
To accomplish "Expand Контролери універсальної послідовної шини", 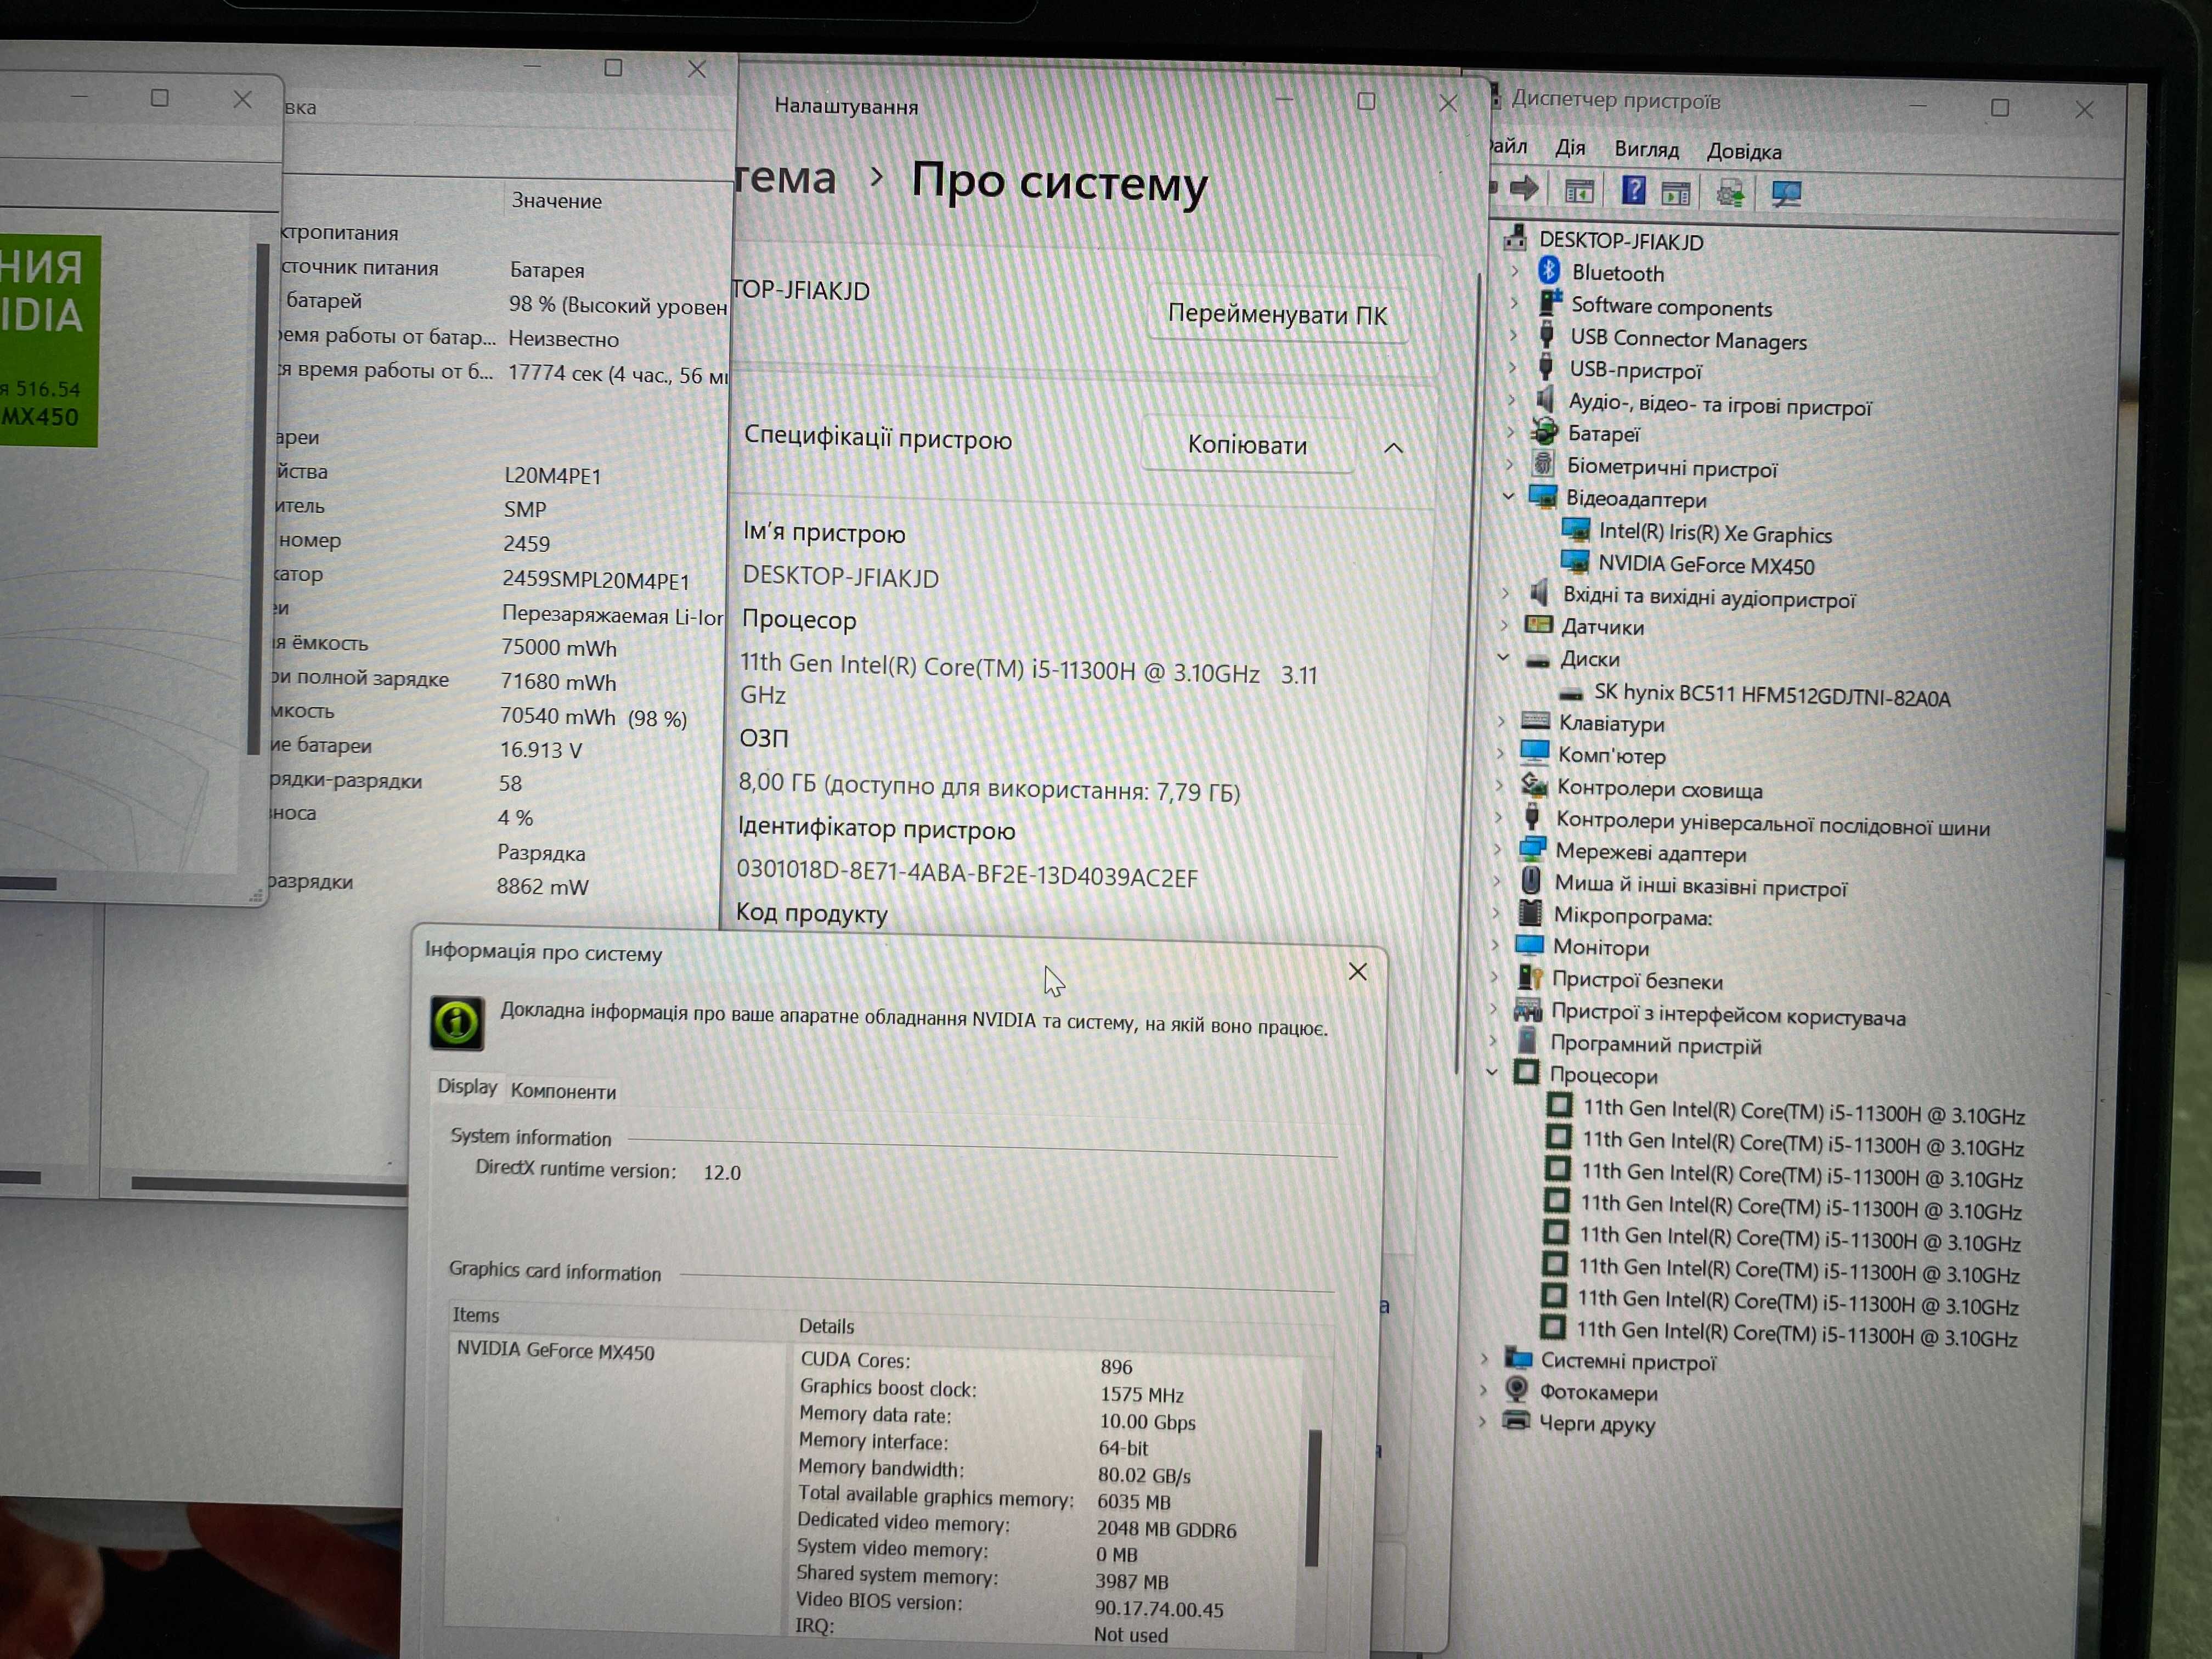I will coord(1498,818).
